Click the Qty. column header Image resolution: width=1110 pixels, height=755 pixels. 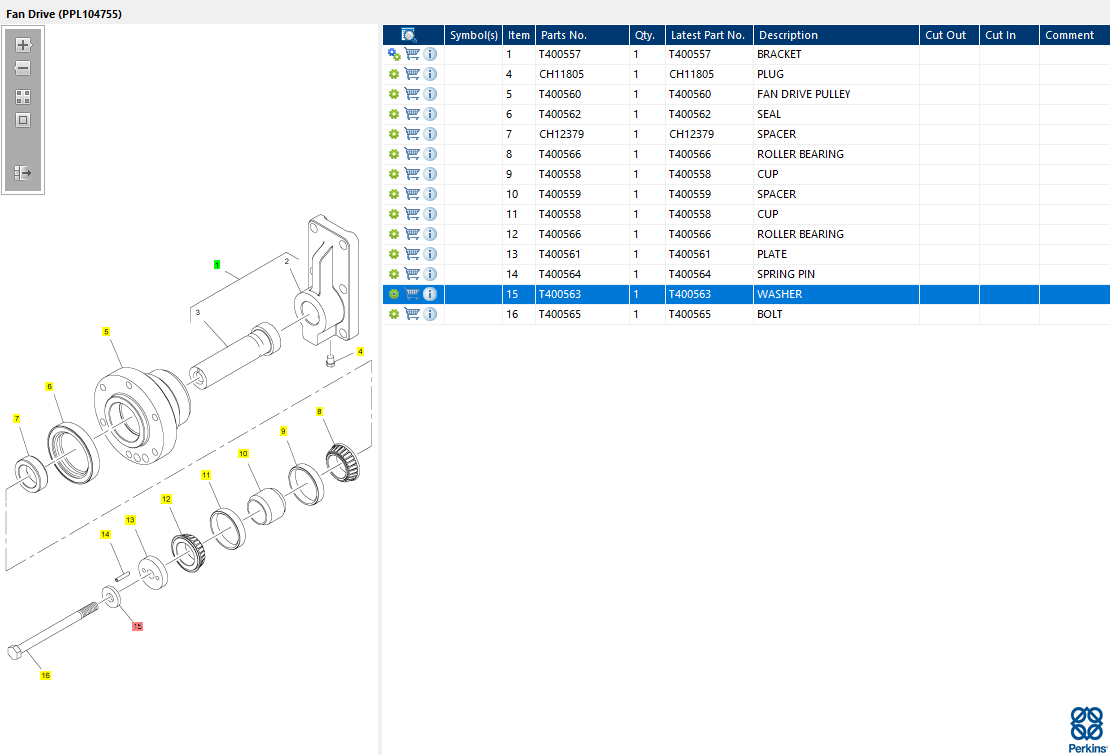pos(645,35)
